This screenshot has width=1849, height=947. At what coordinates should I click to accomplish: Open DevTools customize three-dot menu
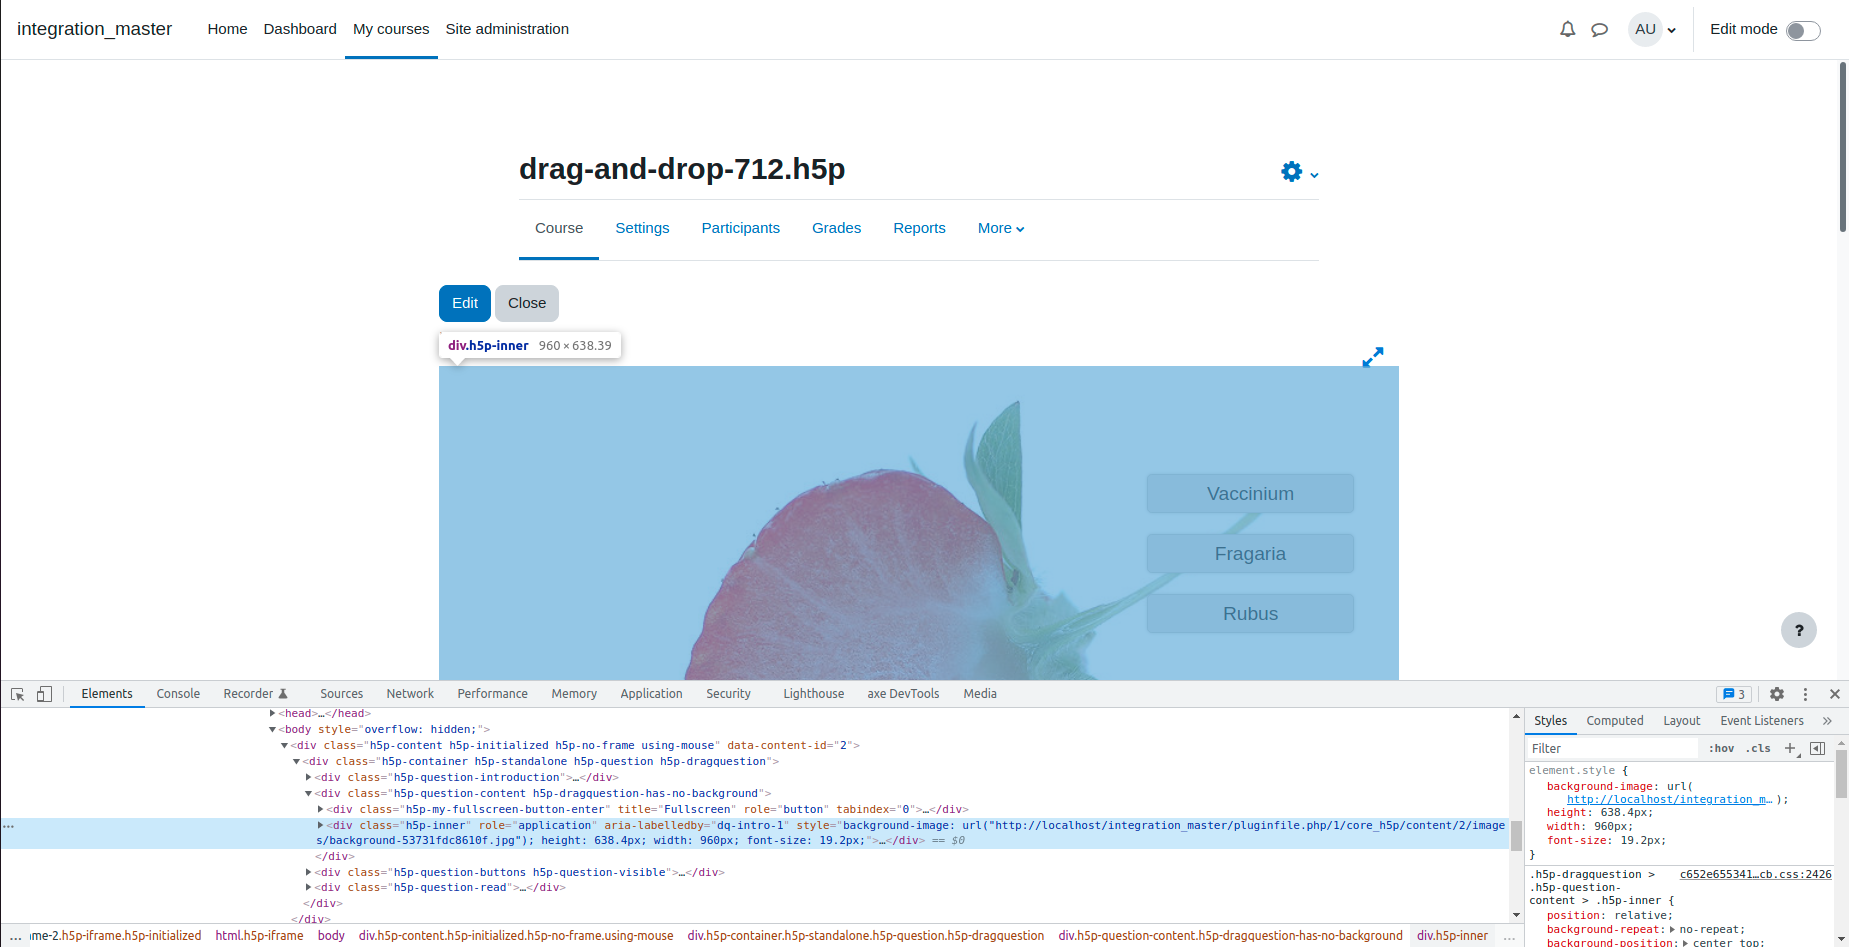pos(1805,694)
